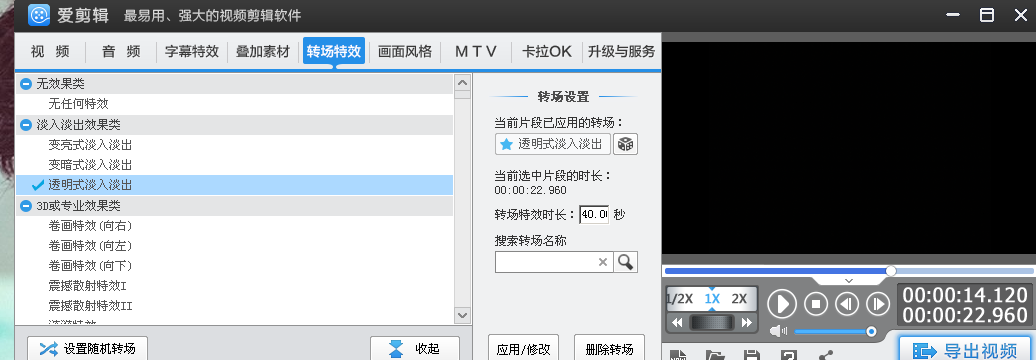Maximize the 爱剪辑 window
Image resolution: width=1036 pixels, height=360 pixels.
point(986,15)
